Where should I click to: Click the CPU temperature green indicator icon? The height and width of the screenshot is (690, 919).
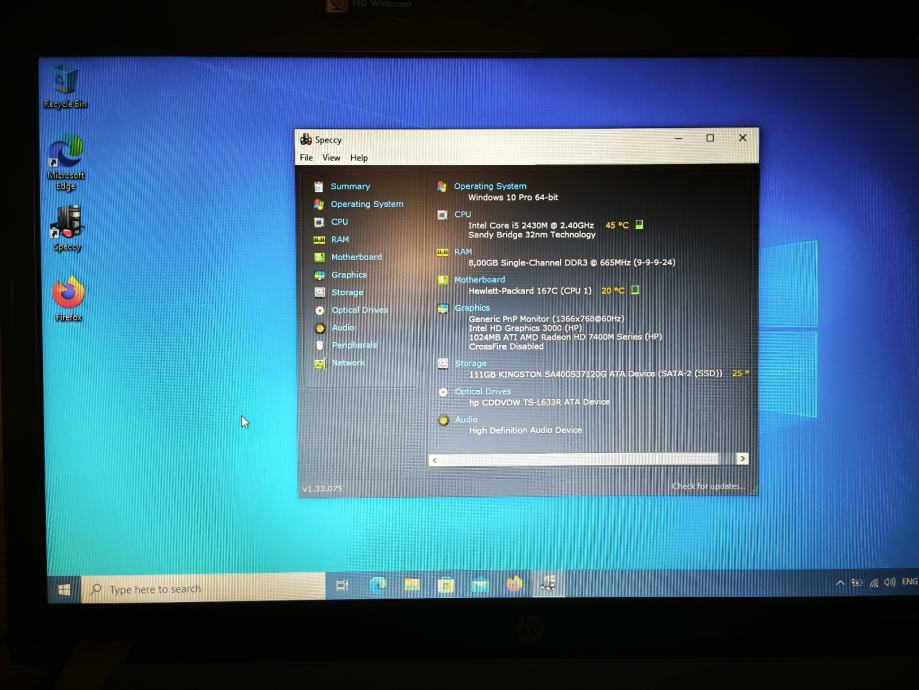[x=639, y=225]
